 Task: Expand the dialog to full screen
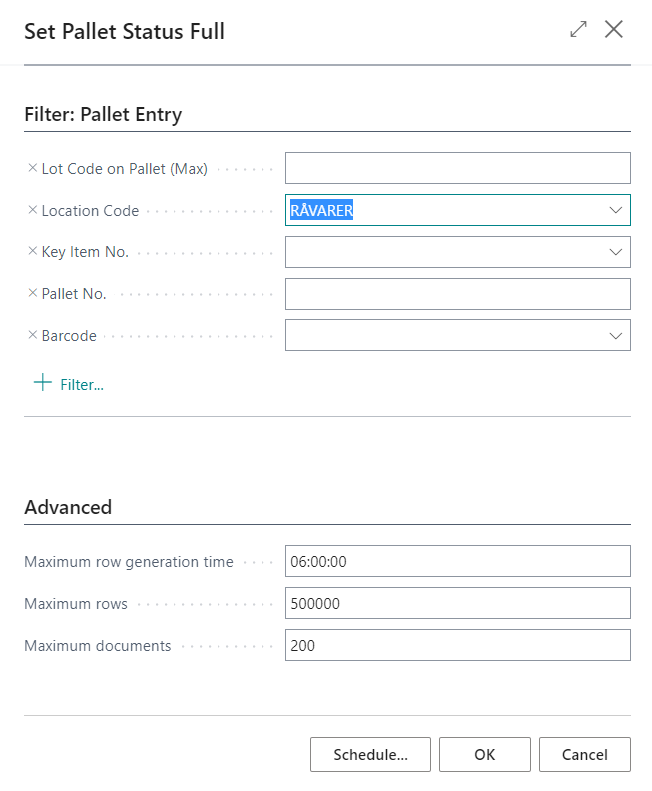578,30
